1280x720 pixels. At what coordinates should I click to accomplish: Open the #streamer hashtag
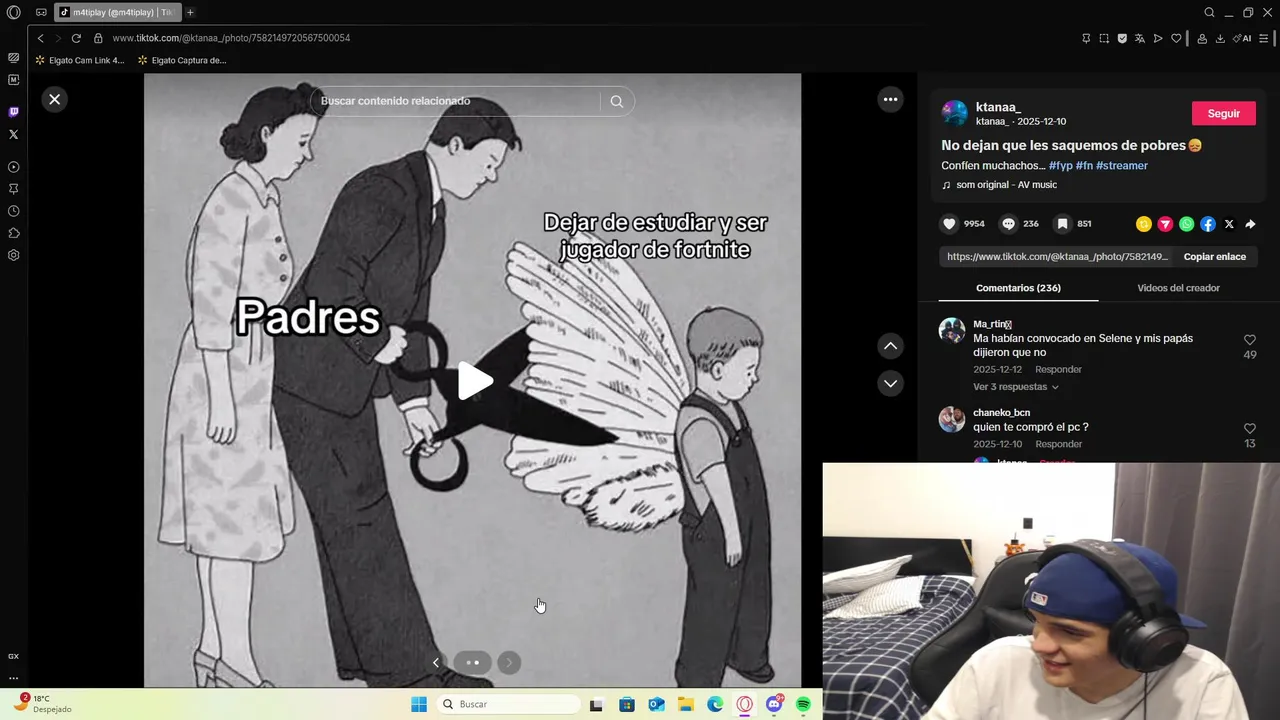pyautogui.click(x=1122, y=166)
